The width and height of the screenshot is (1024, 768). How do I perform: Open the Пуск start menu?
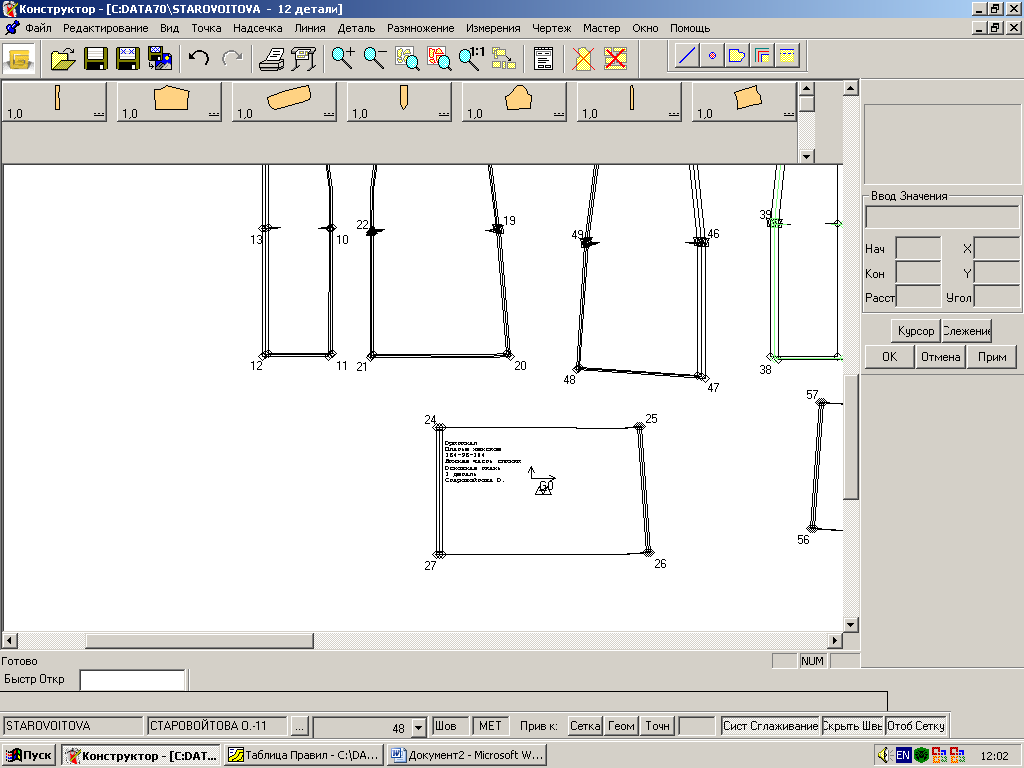click(28, 755)
